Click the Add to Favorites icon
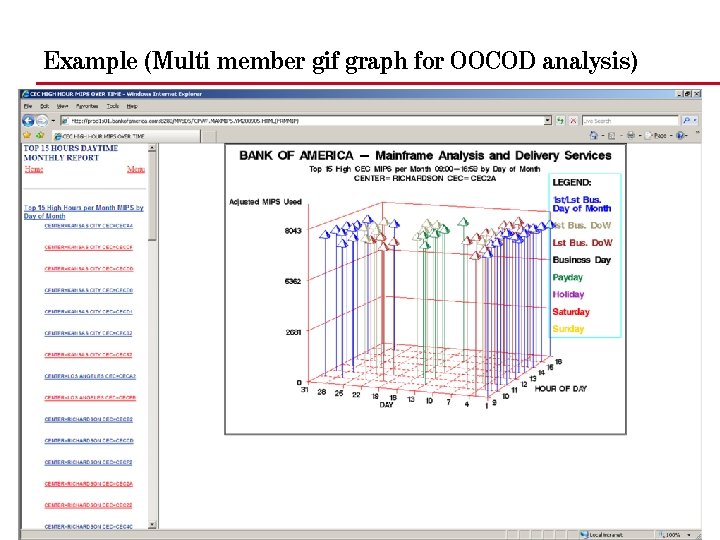This screenshot has height=540, width=720. click(x=40, y=135)
